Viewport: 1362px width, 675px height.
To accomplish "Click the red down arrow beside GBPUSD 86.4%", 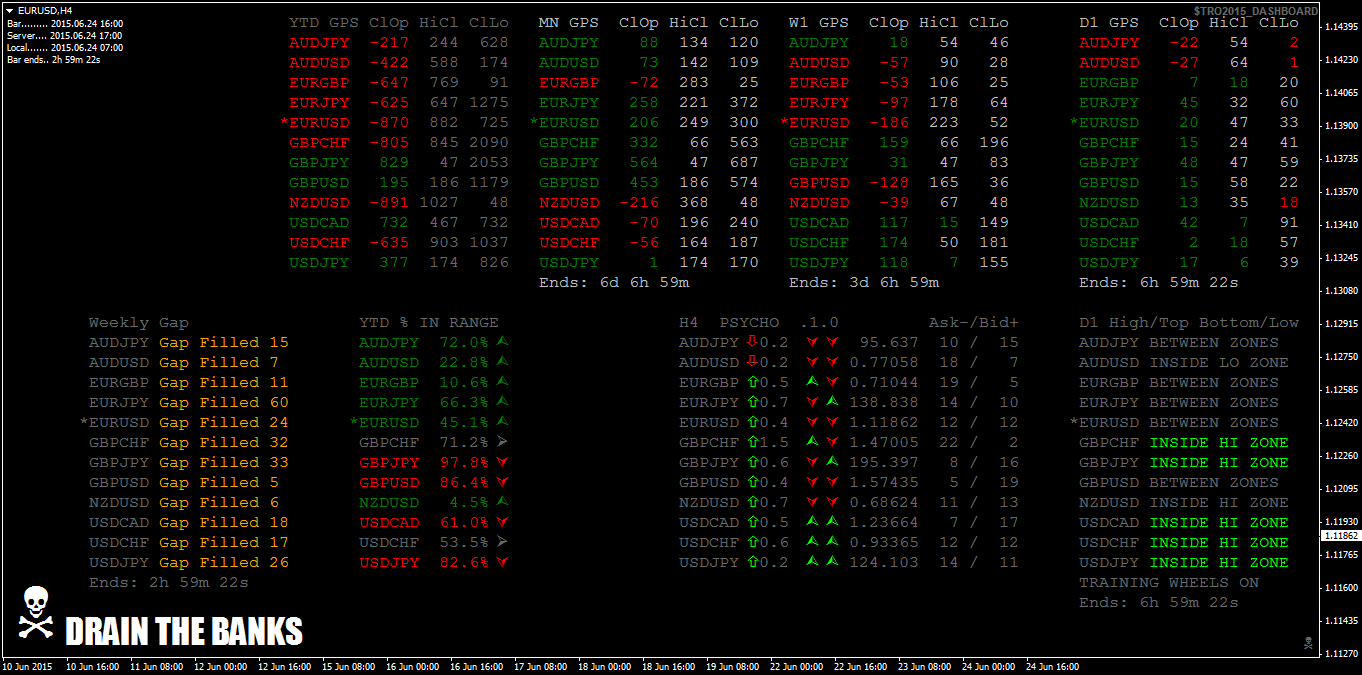I will [502, 482].
